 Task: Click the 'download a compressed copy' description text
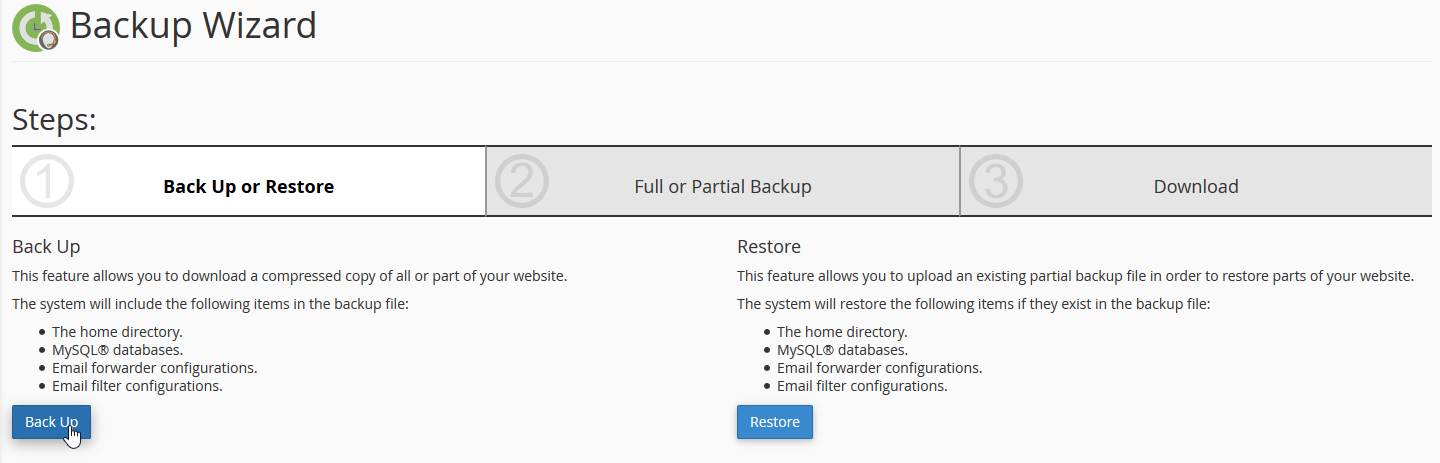click(290, 276)
